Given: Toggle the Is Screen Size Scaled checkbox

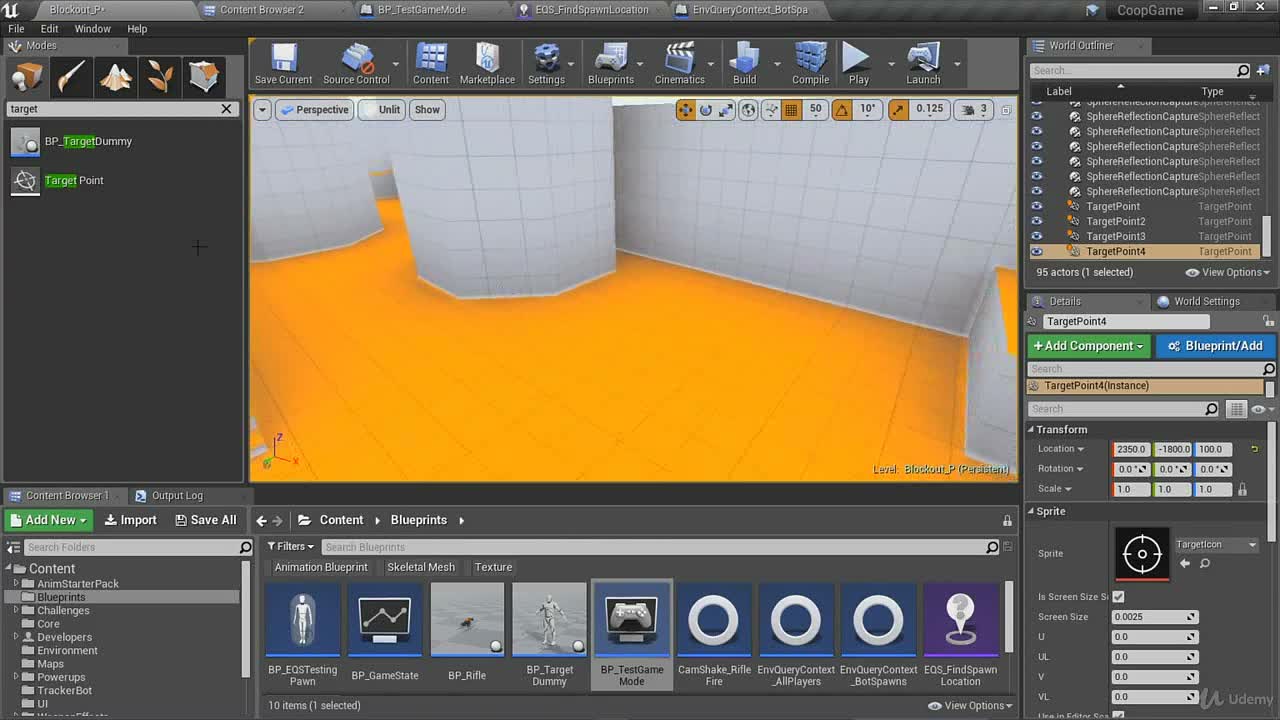Looking at the screenshot, I should 1118,597.
